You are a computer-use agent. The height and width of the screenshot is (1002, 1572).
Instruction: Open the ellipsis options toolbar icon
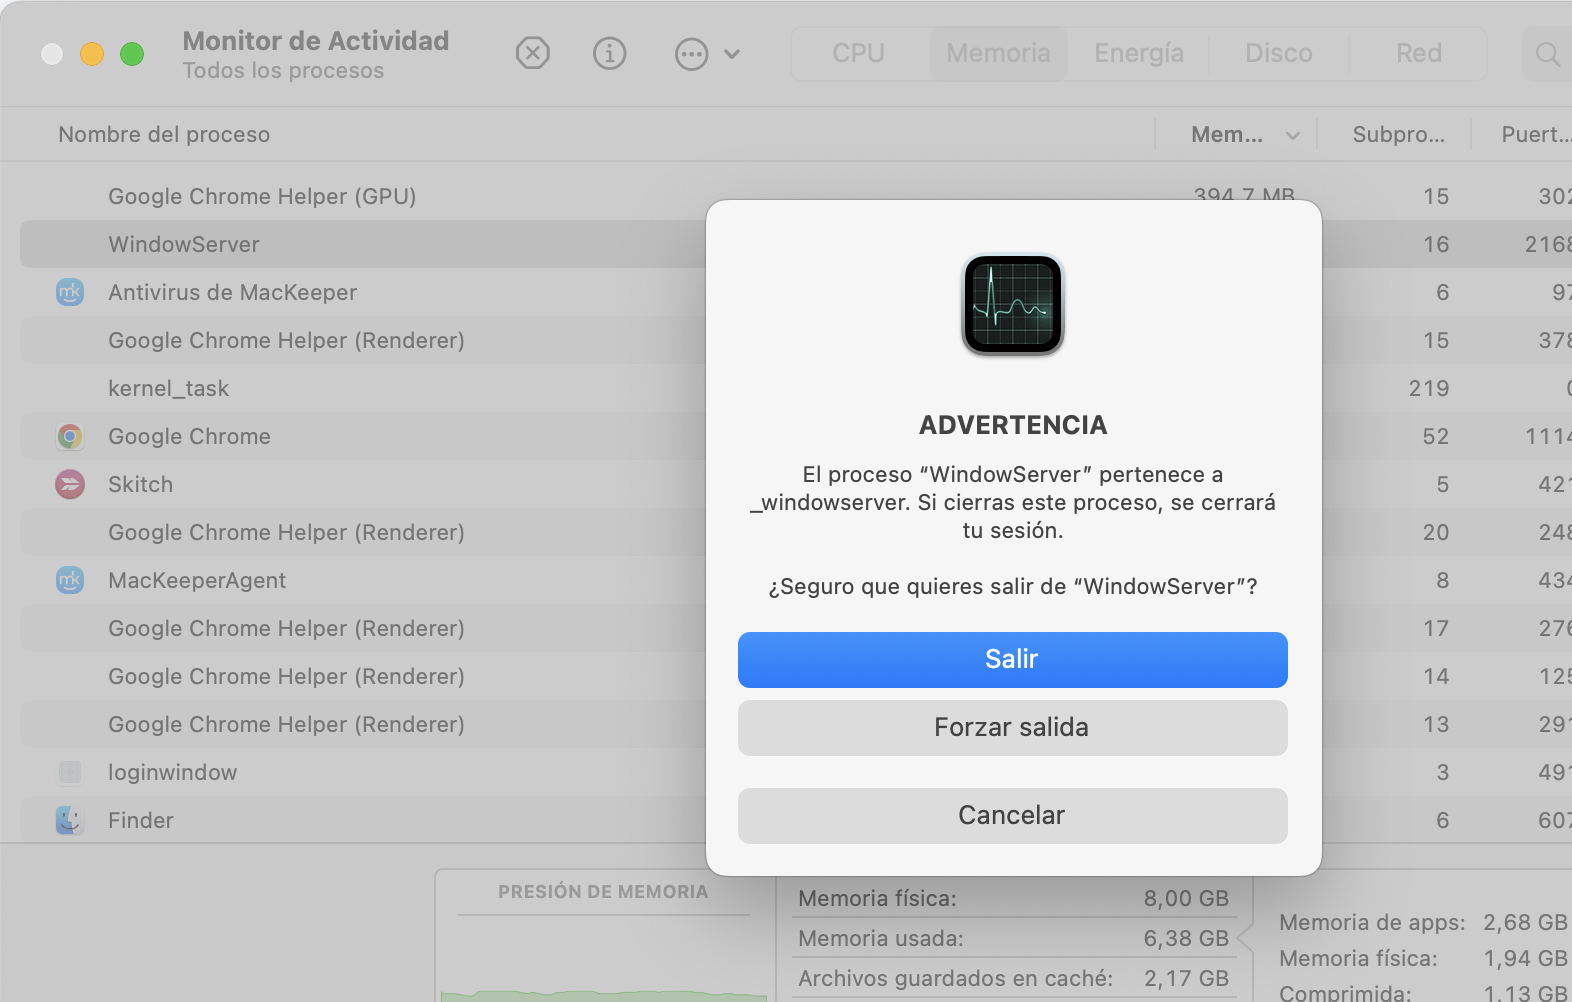[691, 54]
